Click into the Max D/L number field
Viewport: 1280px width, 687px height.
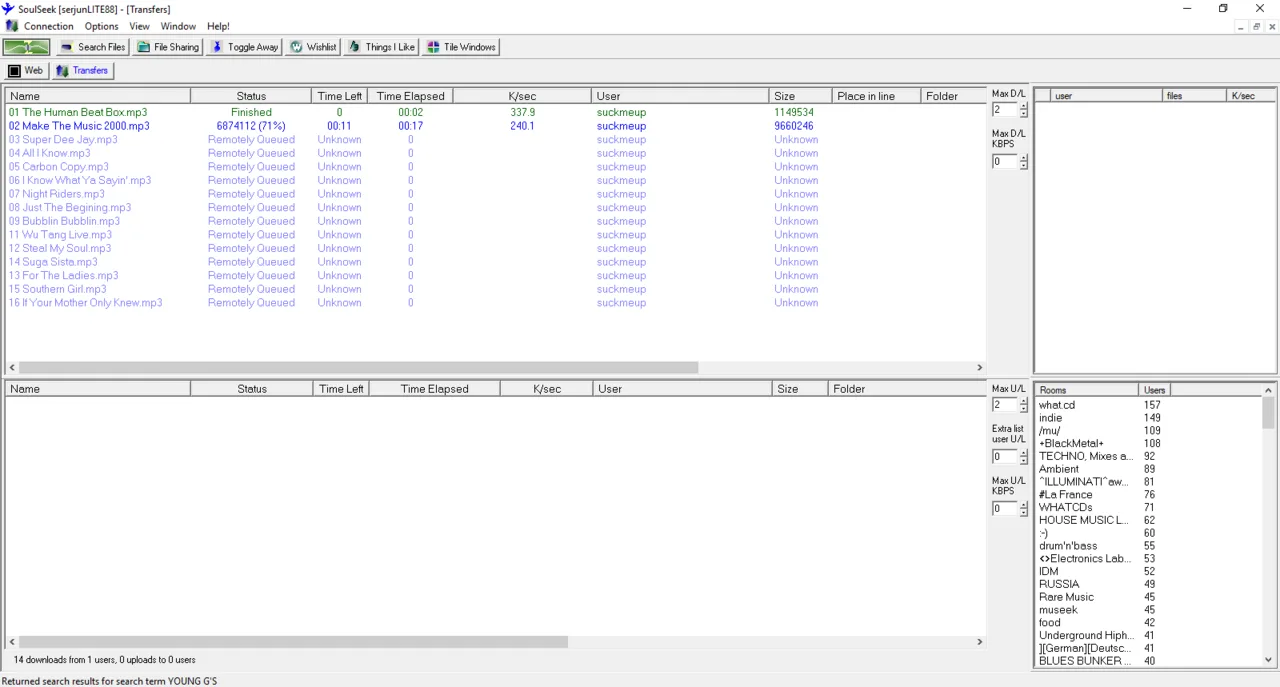1005,110
